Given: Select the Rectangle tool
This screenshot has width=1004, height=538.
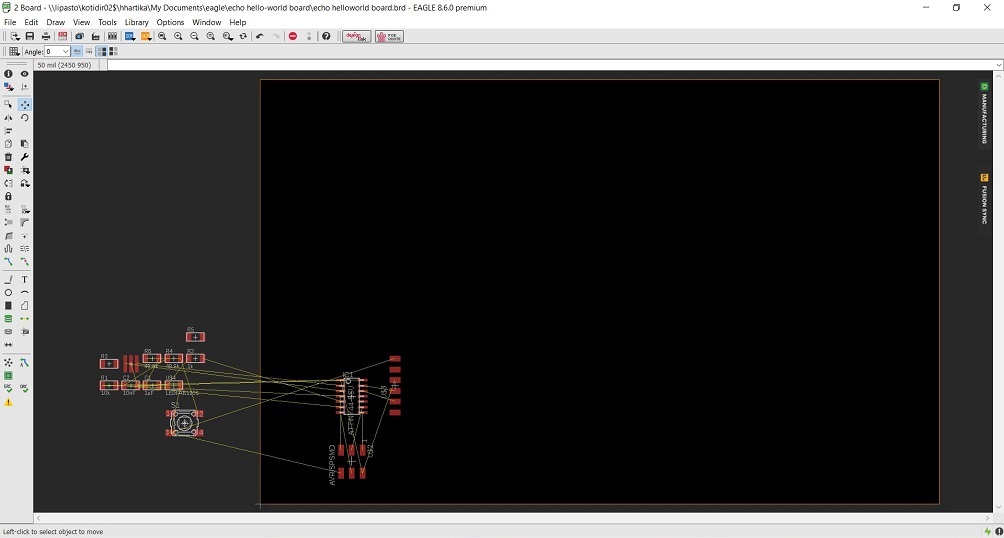Looking at the screenshot, I should [8, 306].
